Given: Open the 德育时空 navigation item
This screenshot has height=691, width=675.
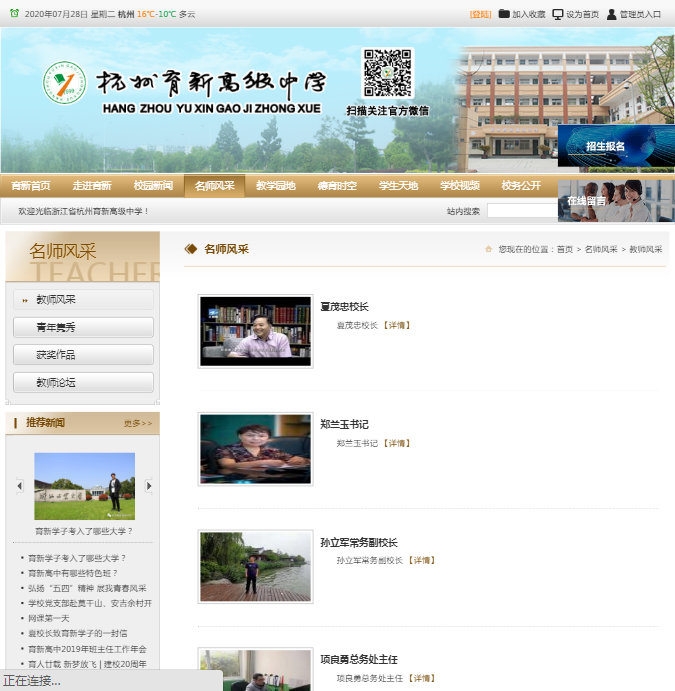Looking at the screenshot, I should [x=337, y=186].
